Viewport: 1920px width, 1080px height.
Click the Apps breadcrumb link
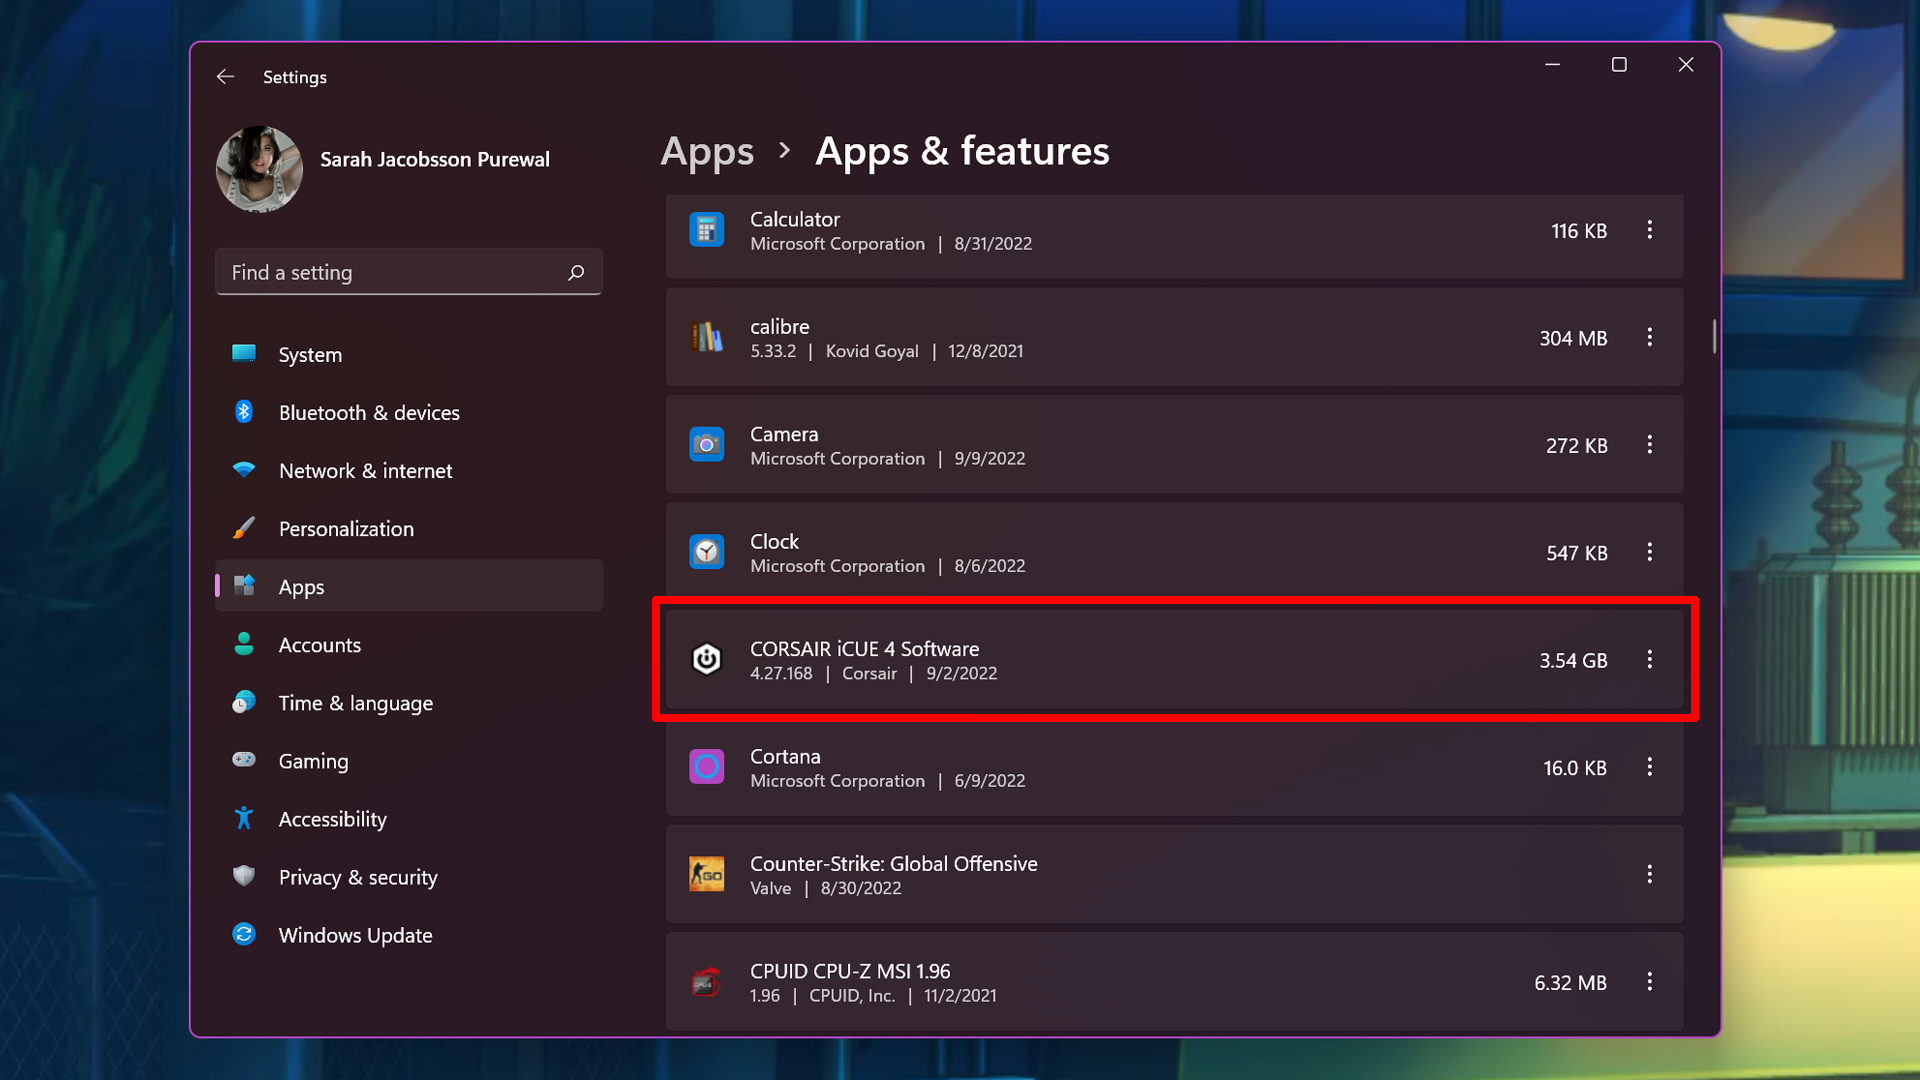pyautogui.click(x=707, y=152)
